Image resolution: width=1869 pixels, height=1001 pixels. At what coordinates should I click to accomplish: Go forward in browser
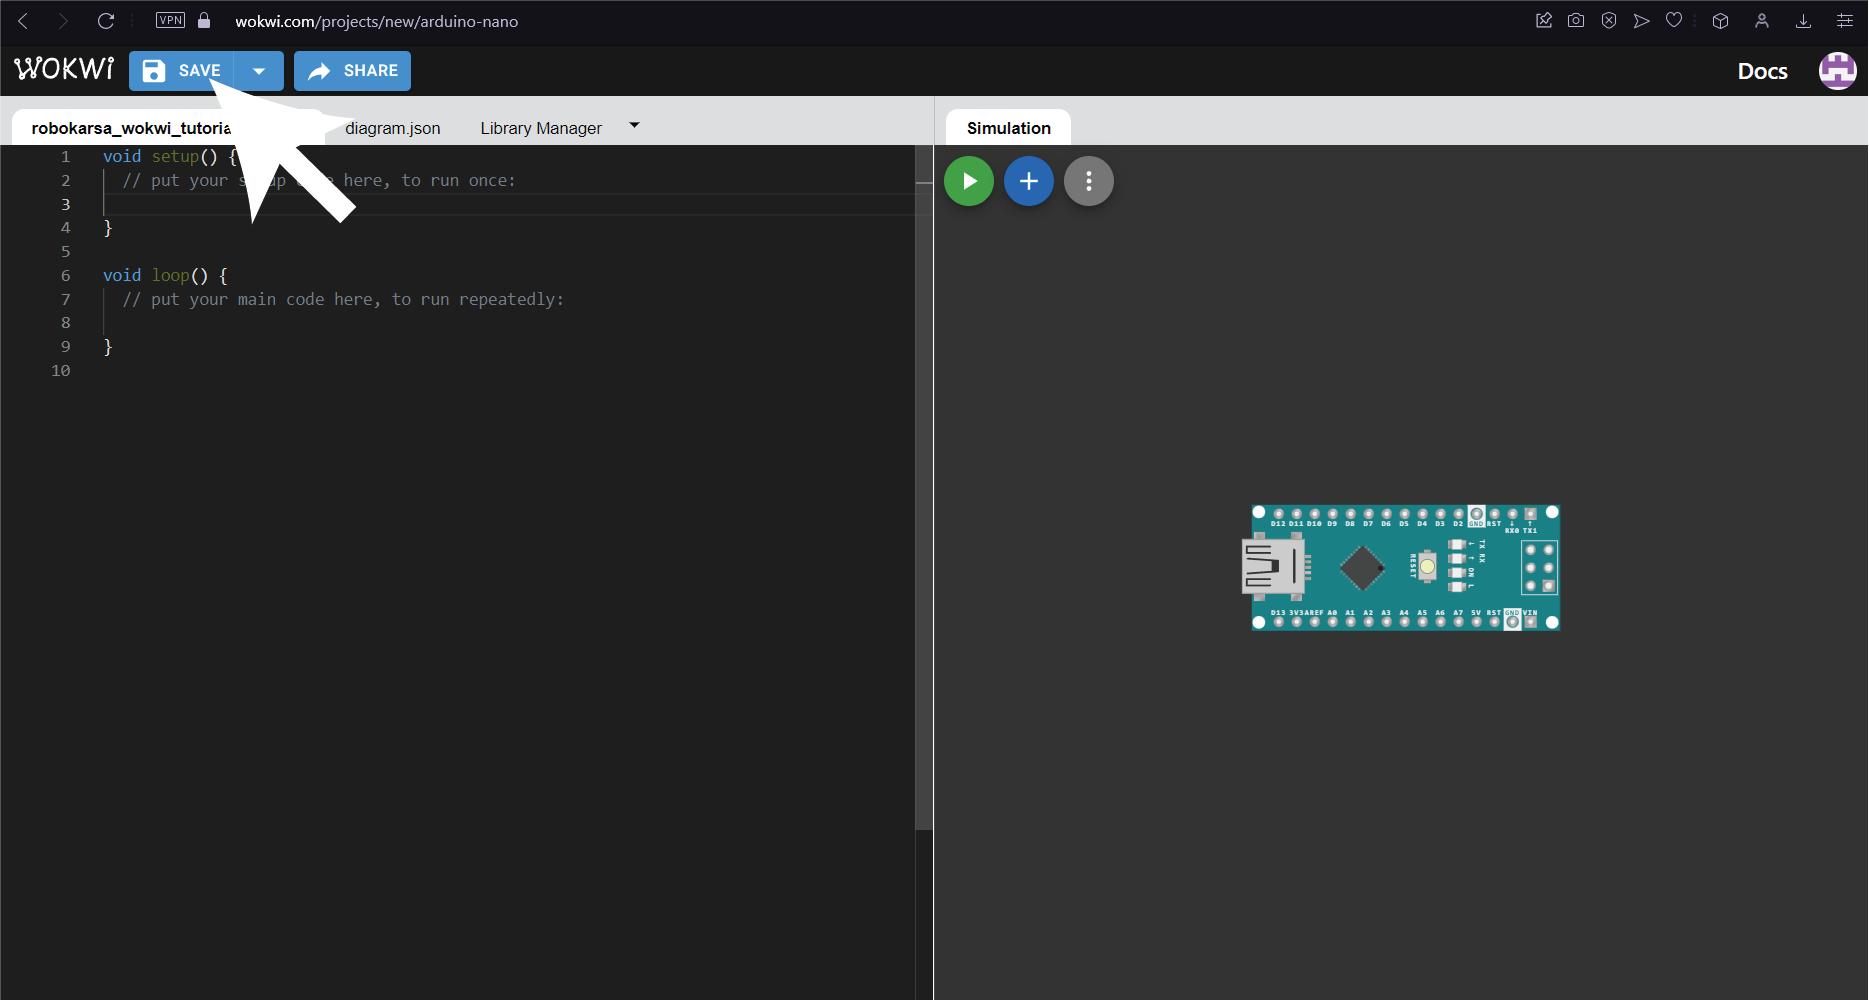coord(63,21)
